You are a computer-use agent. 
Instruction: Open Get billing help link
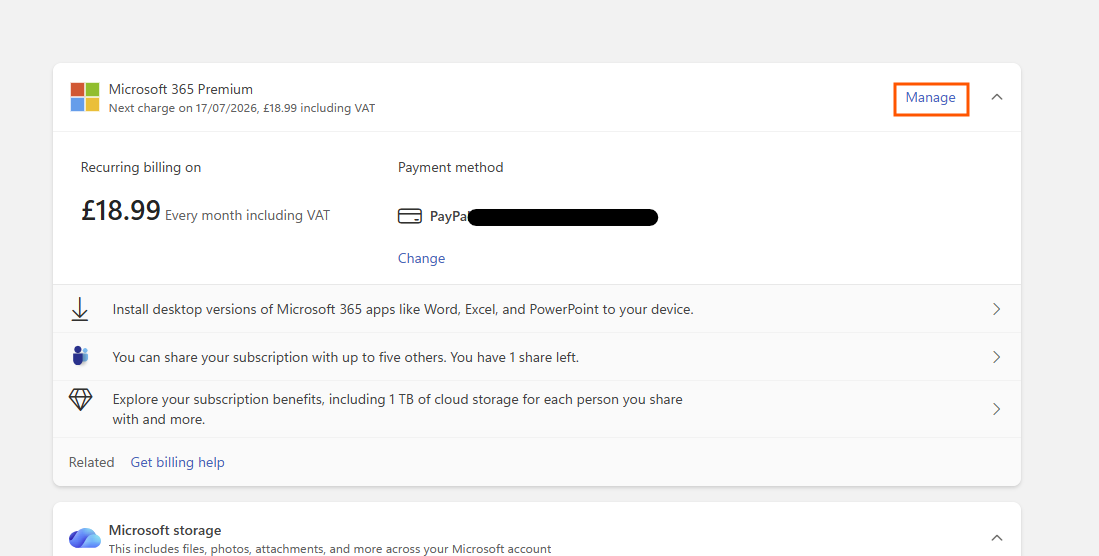177,462
